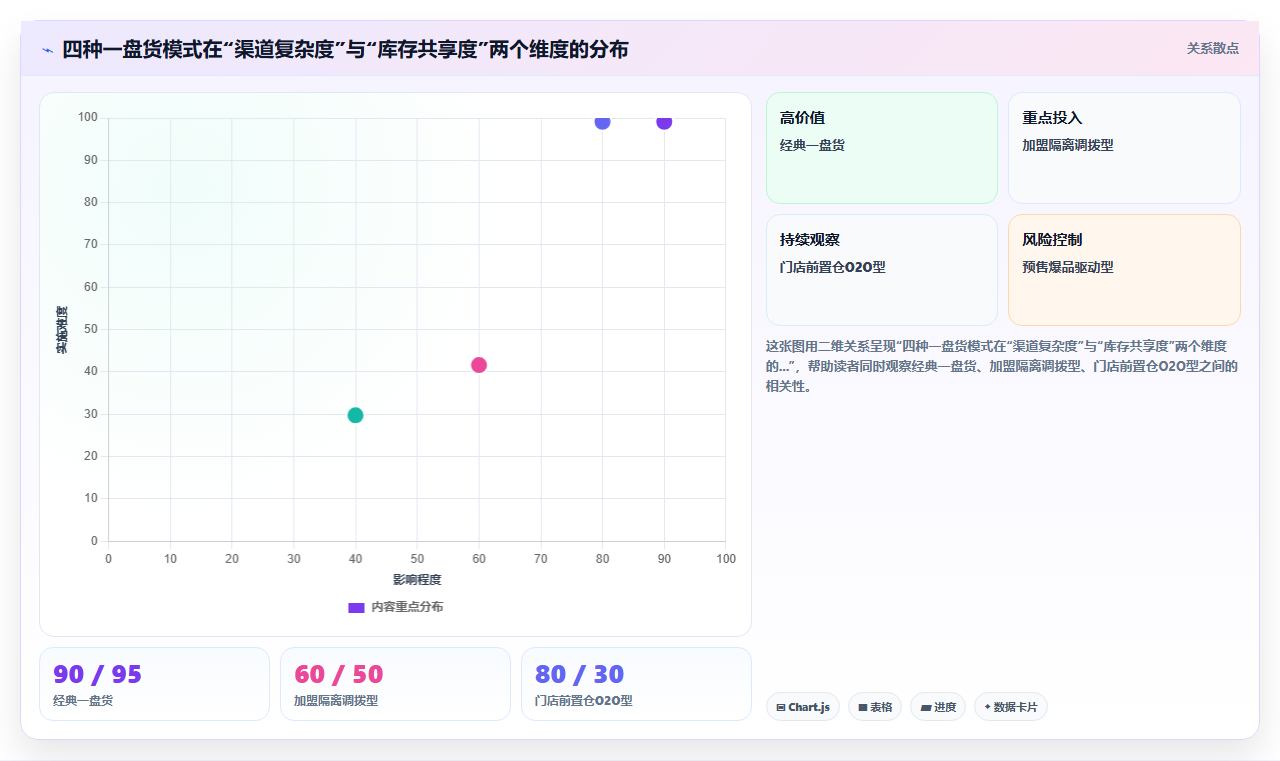Click the chart title about 四种一盘货模式

click(x=345, y=49)
